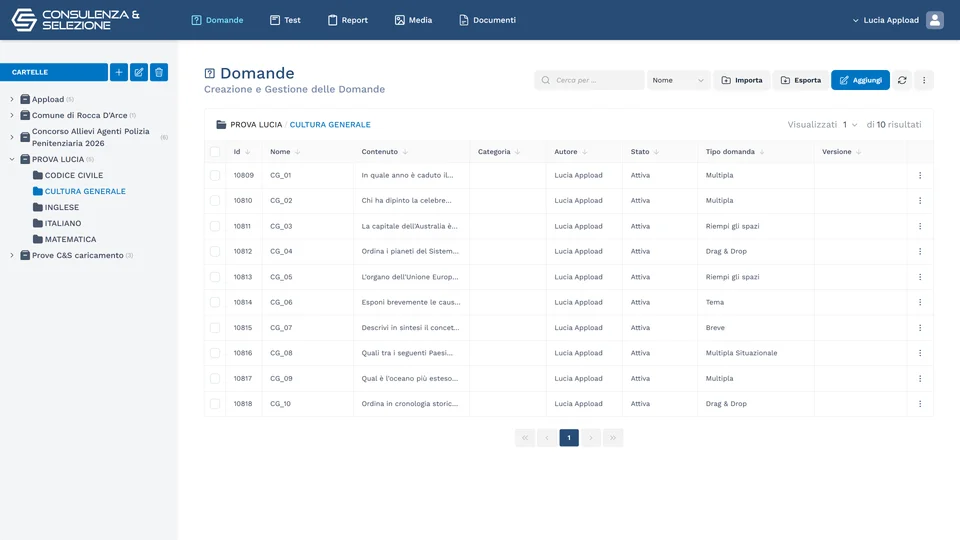
Task: Go to next page arrow
Action: tap(591, 438)
